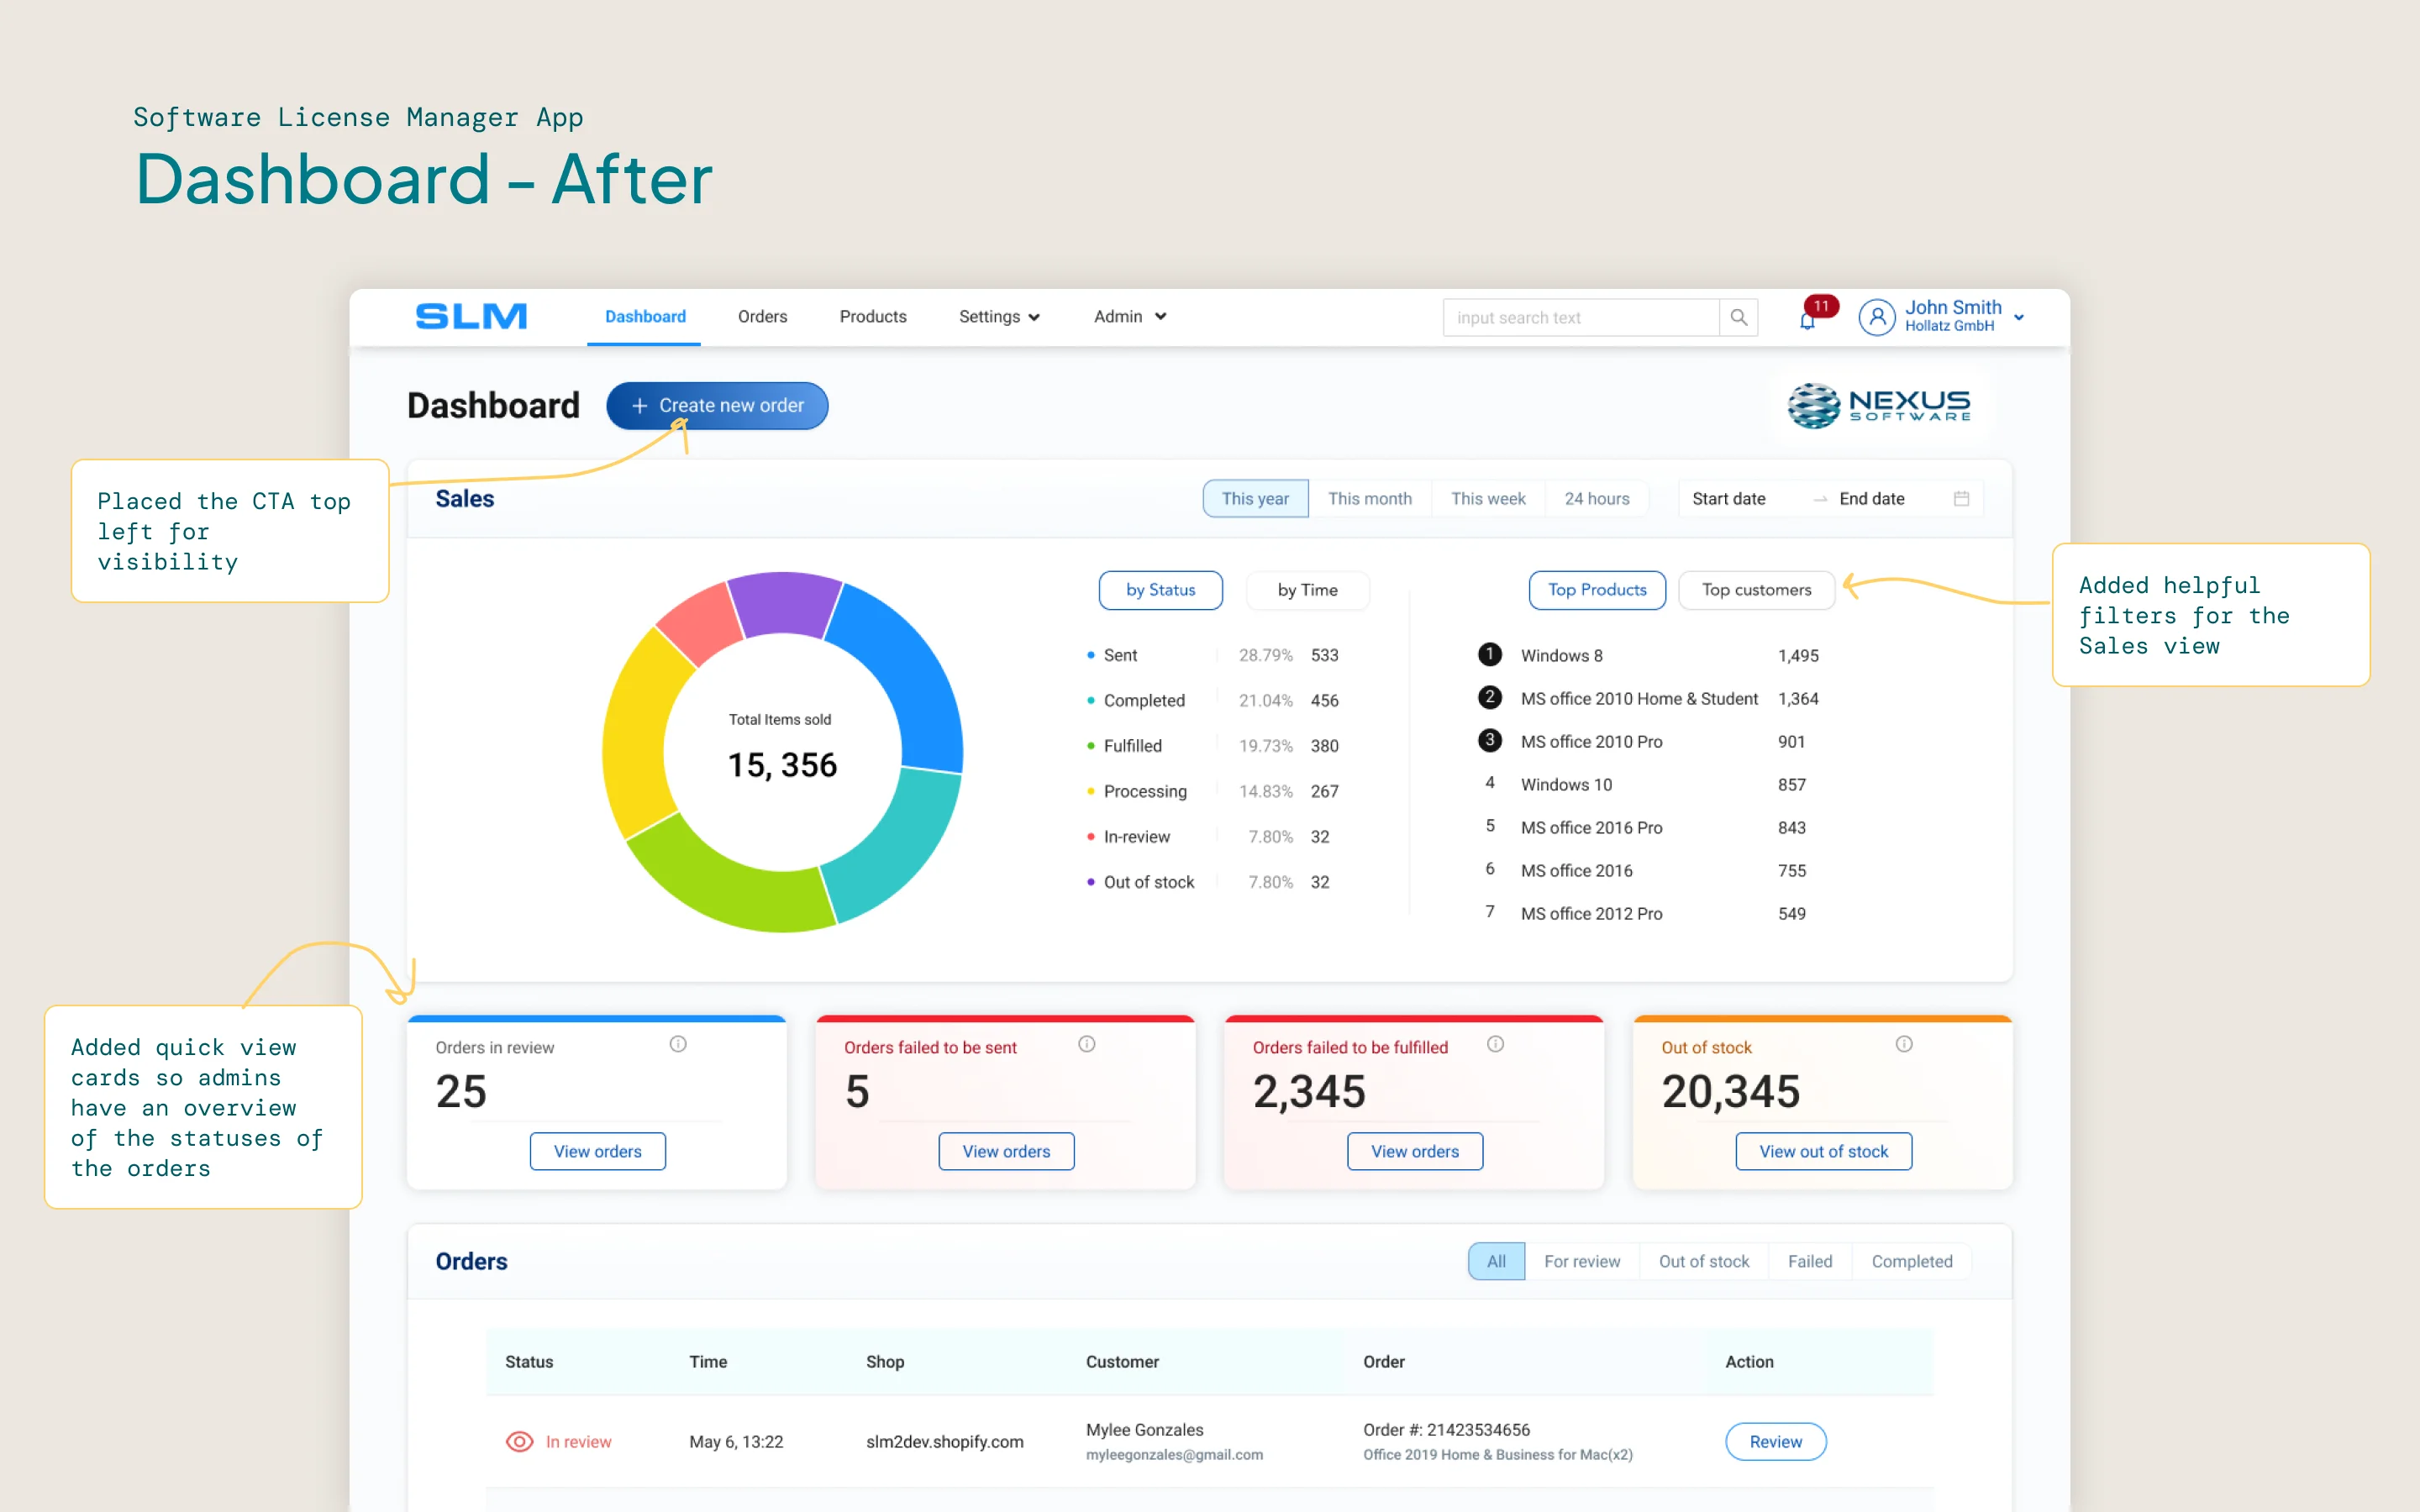2420x1512 pixels.
Task: Click info icon on Orders failed to be fulfilled
Action: pos(1495,1044)
